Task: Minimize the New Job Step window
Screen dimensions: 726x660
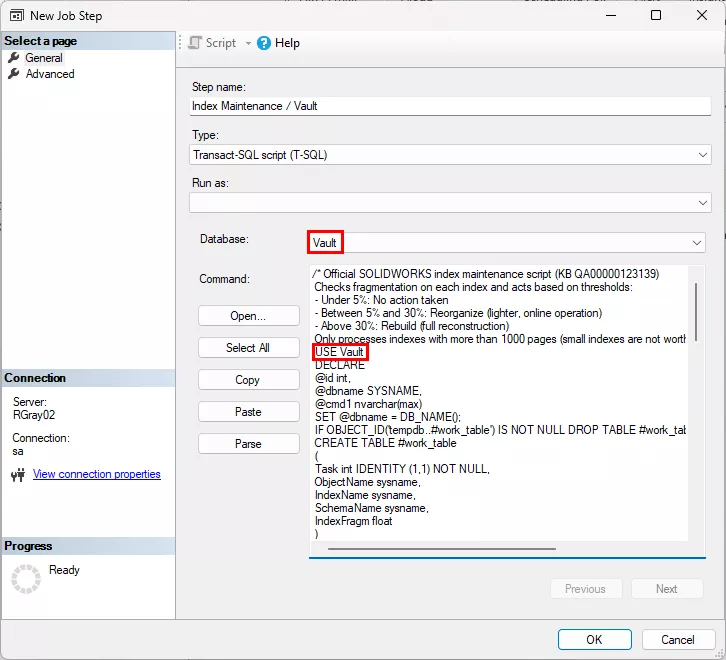Action: (611, 15)
